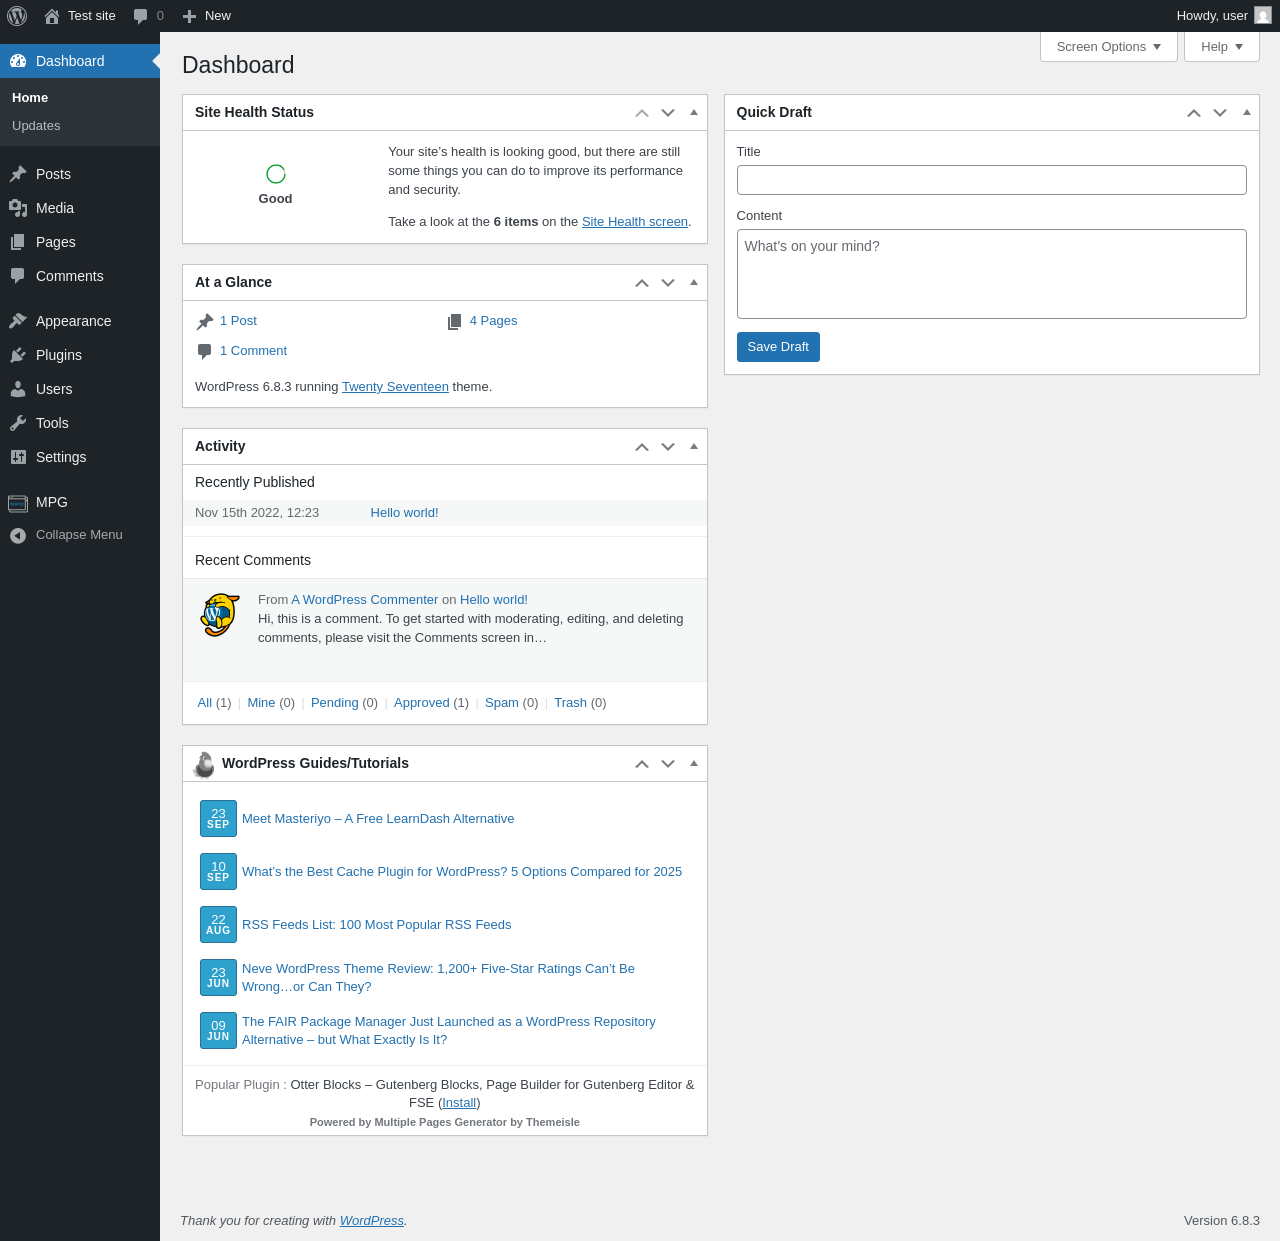The height and width of the screenshot is (1241, 1280).
Task: Move At a Glance widget up
Action: [x=642, y=283]
